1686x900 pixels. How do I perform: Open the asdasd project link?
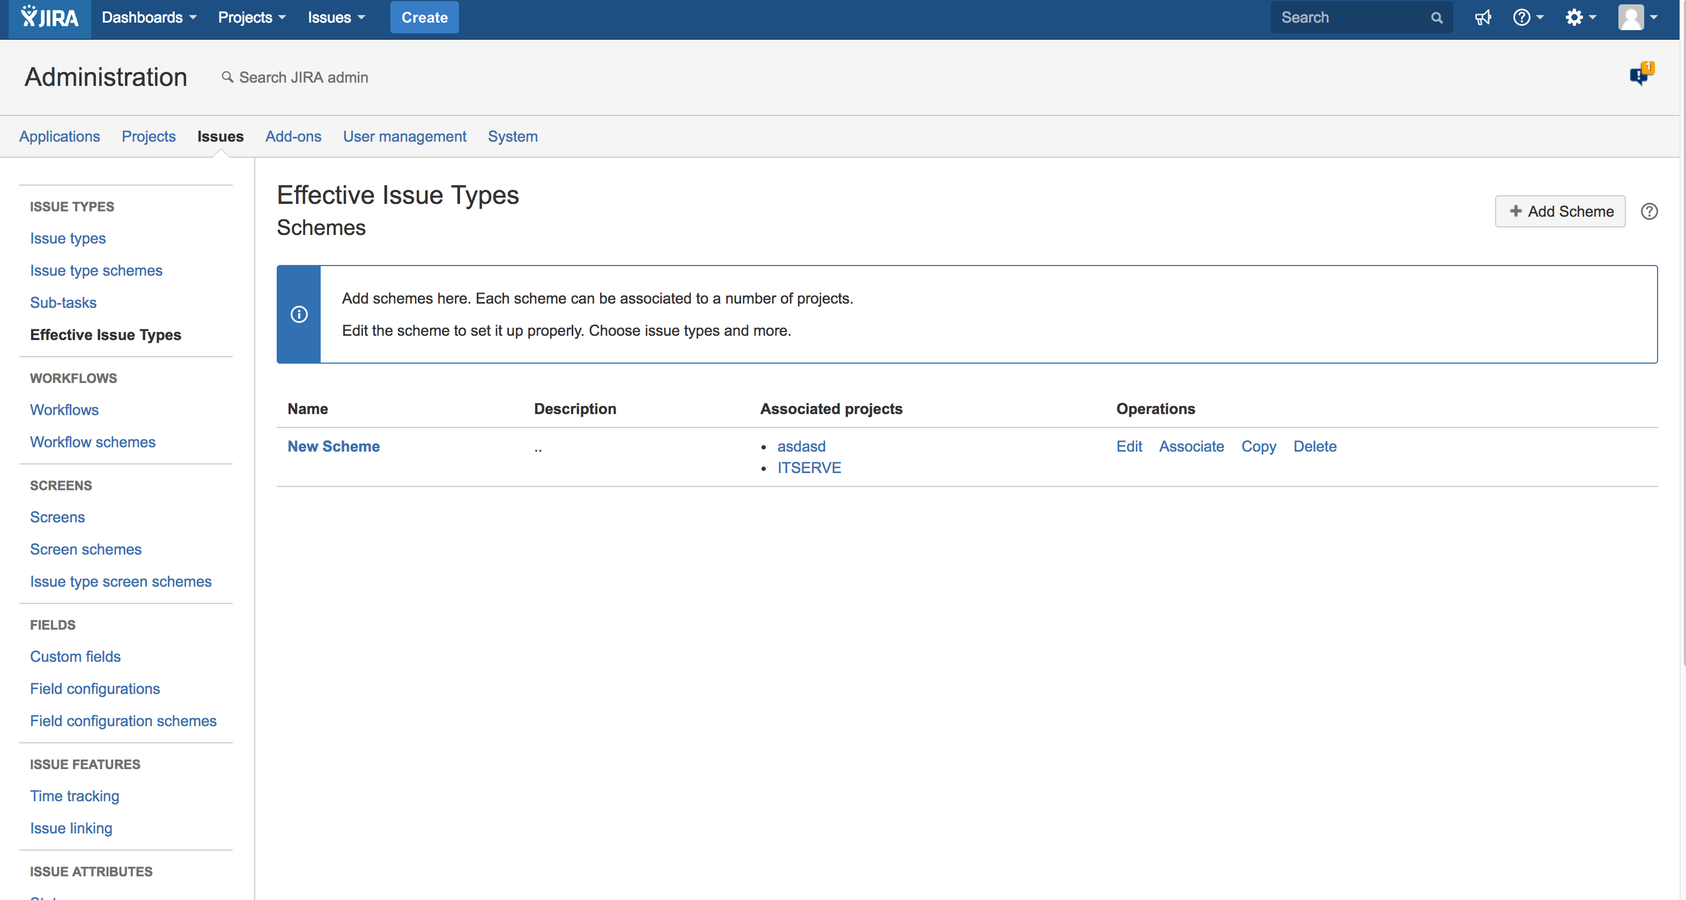pos(801,446)
